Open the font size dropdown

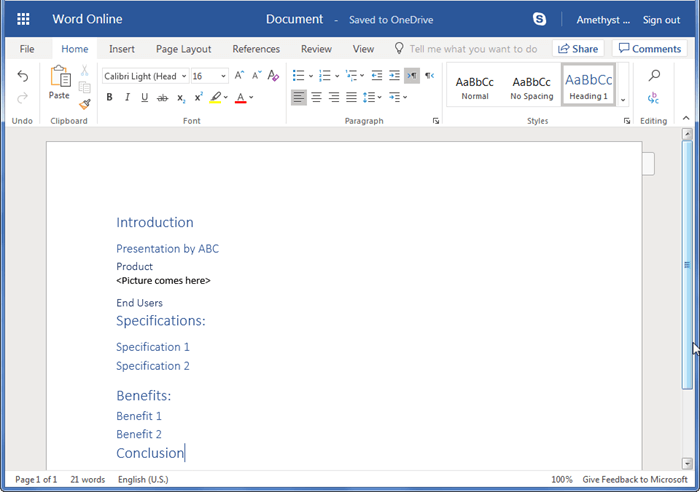tap(223, 76)
